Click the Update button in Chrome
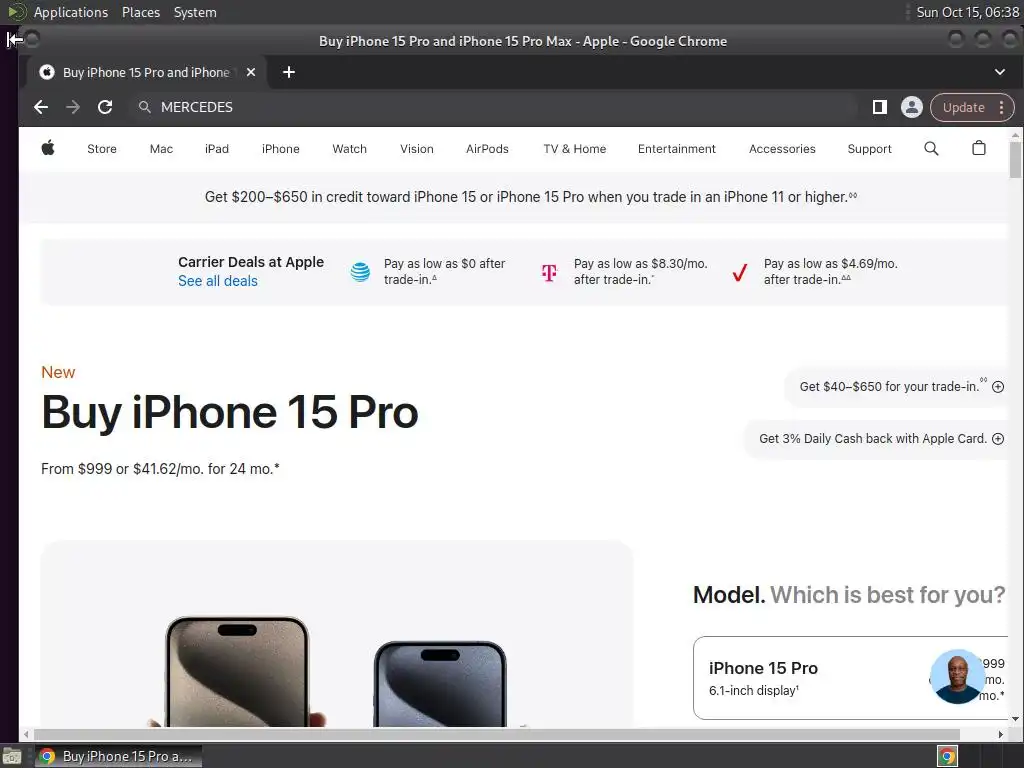1024x768 pixels. (x=963, y=107)
